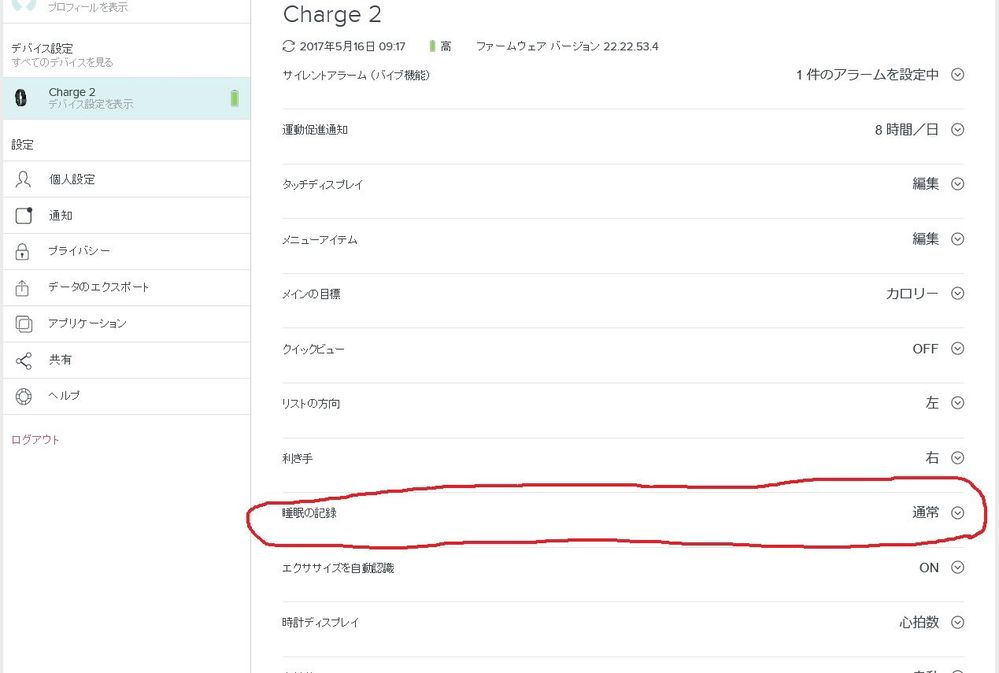Image resolution: width=999 pixels, height=673 pixels.
Task: Open ヘルプ in the settings menu
Action: (x=126, y=396)
